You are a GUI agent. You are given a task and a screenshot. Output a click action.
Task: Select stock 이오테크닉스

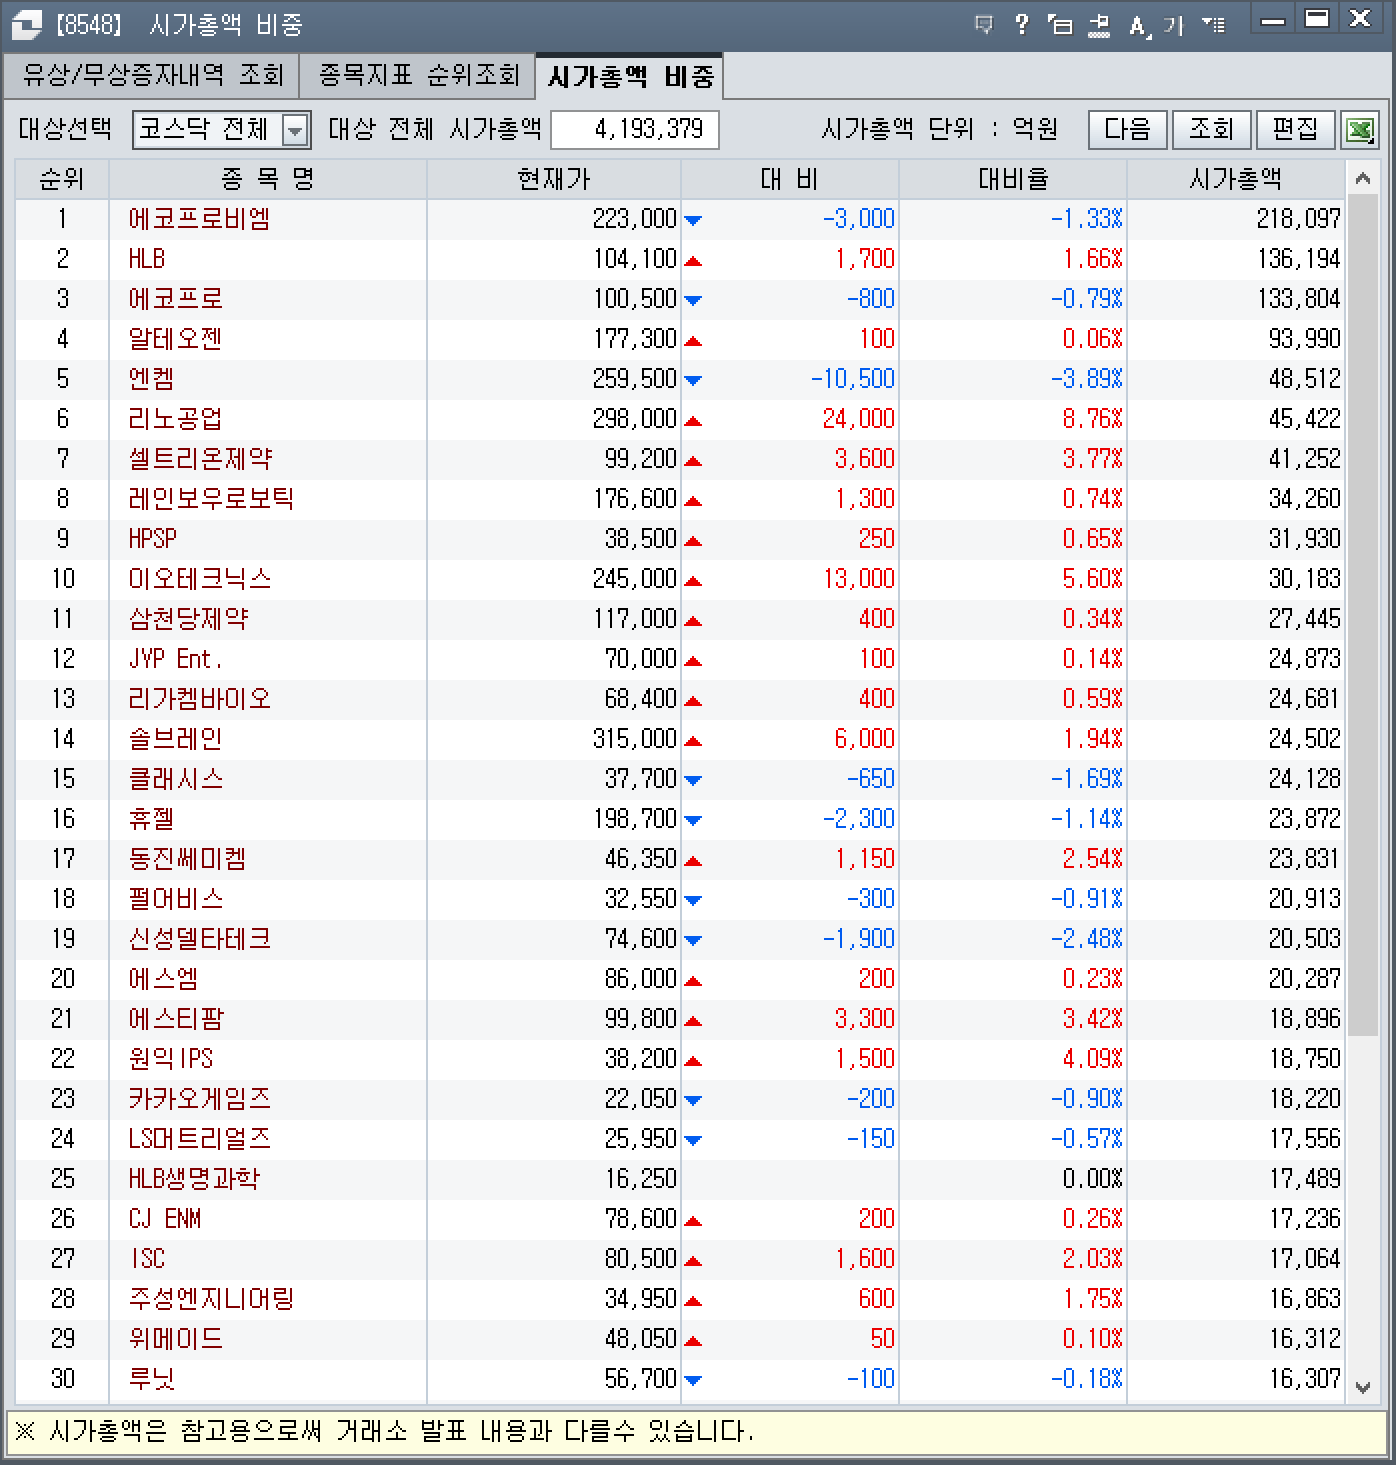click(200, 579)
